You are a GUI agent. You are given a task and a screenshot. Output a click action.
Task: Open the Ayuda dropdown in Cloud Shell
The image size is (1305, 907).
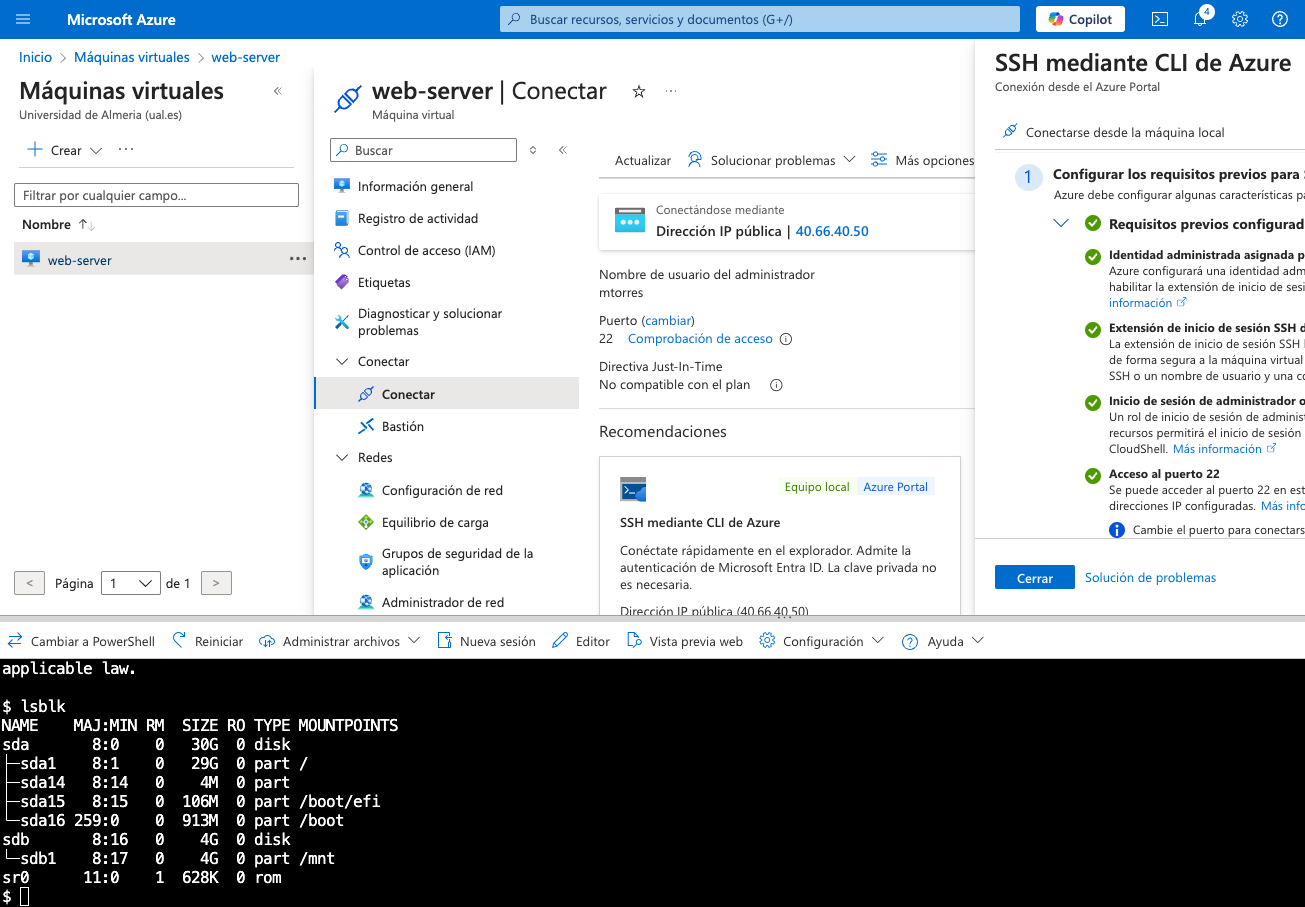[x=943, y=641]
